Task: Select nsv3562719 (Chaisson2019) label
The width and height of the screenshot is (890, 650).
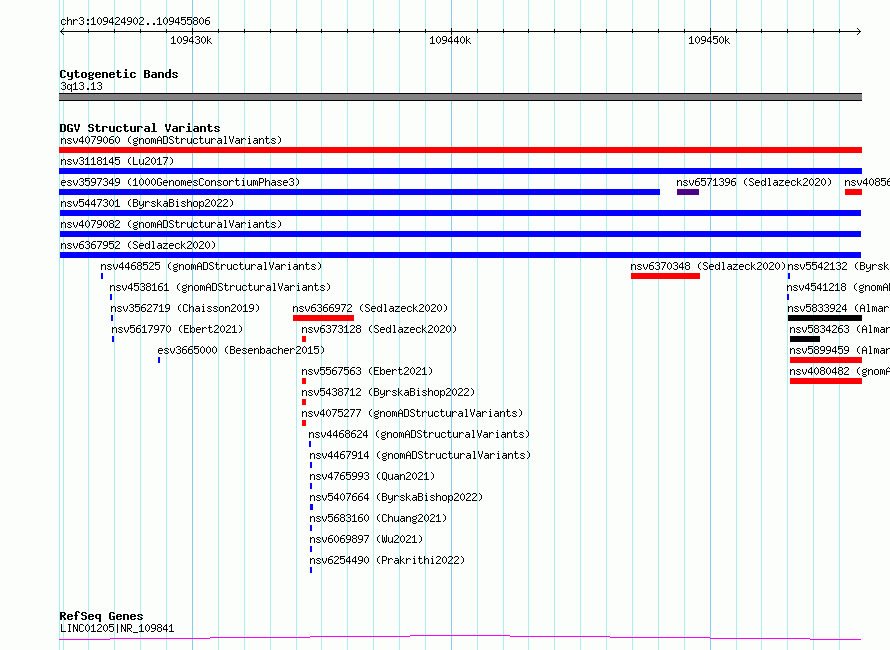Action: click(x=185, y=308)
